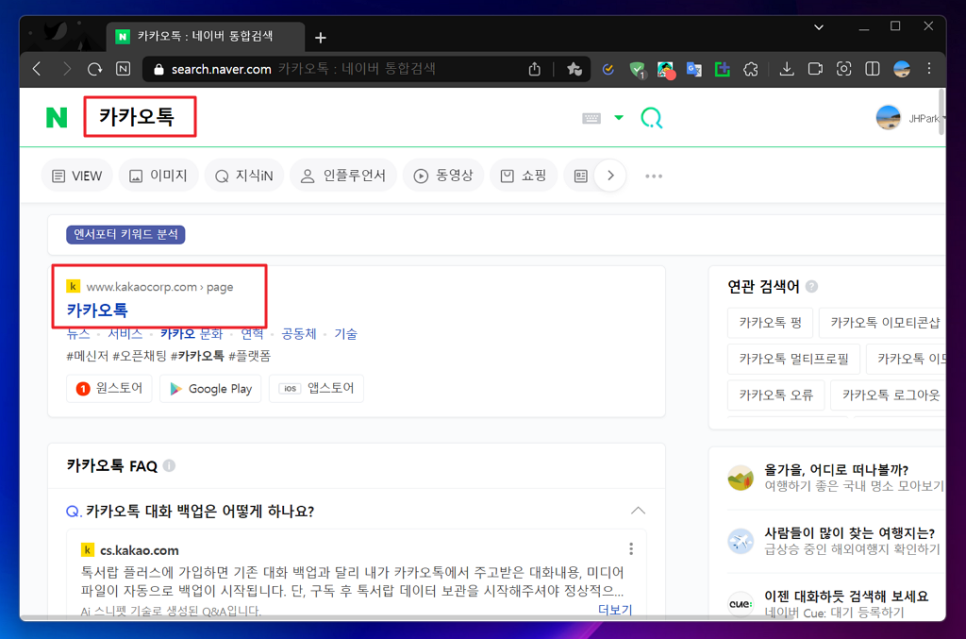The image size is (966, 639).
Task: Click 더보기 to expand the FAQ answer
Action: [615, 609]
